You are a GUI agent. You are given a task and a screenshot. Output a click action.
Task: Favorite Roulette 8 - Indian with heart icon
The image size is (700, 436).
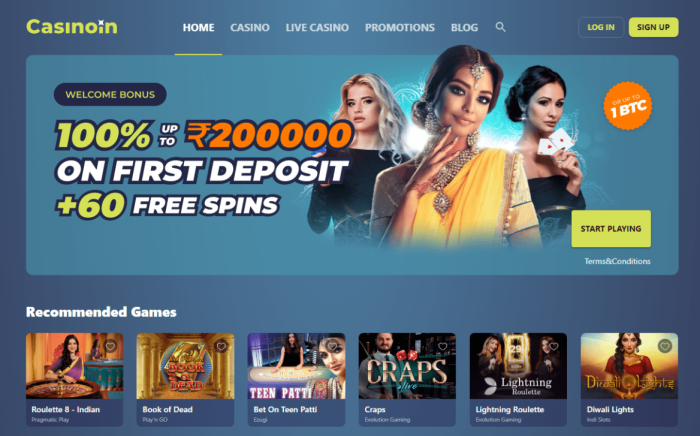110,346
